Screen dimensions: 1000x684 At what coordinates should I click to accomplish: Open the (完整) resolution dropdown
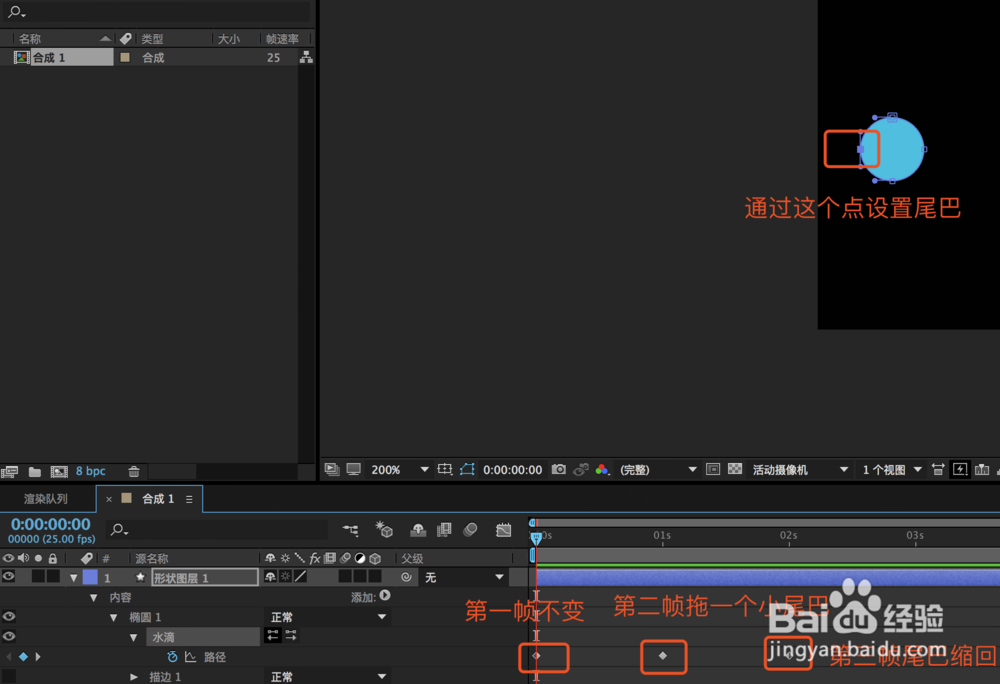coord(658,470)
